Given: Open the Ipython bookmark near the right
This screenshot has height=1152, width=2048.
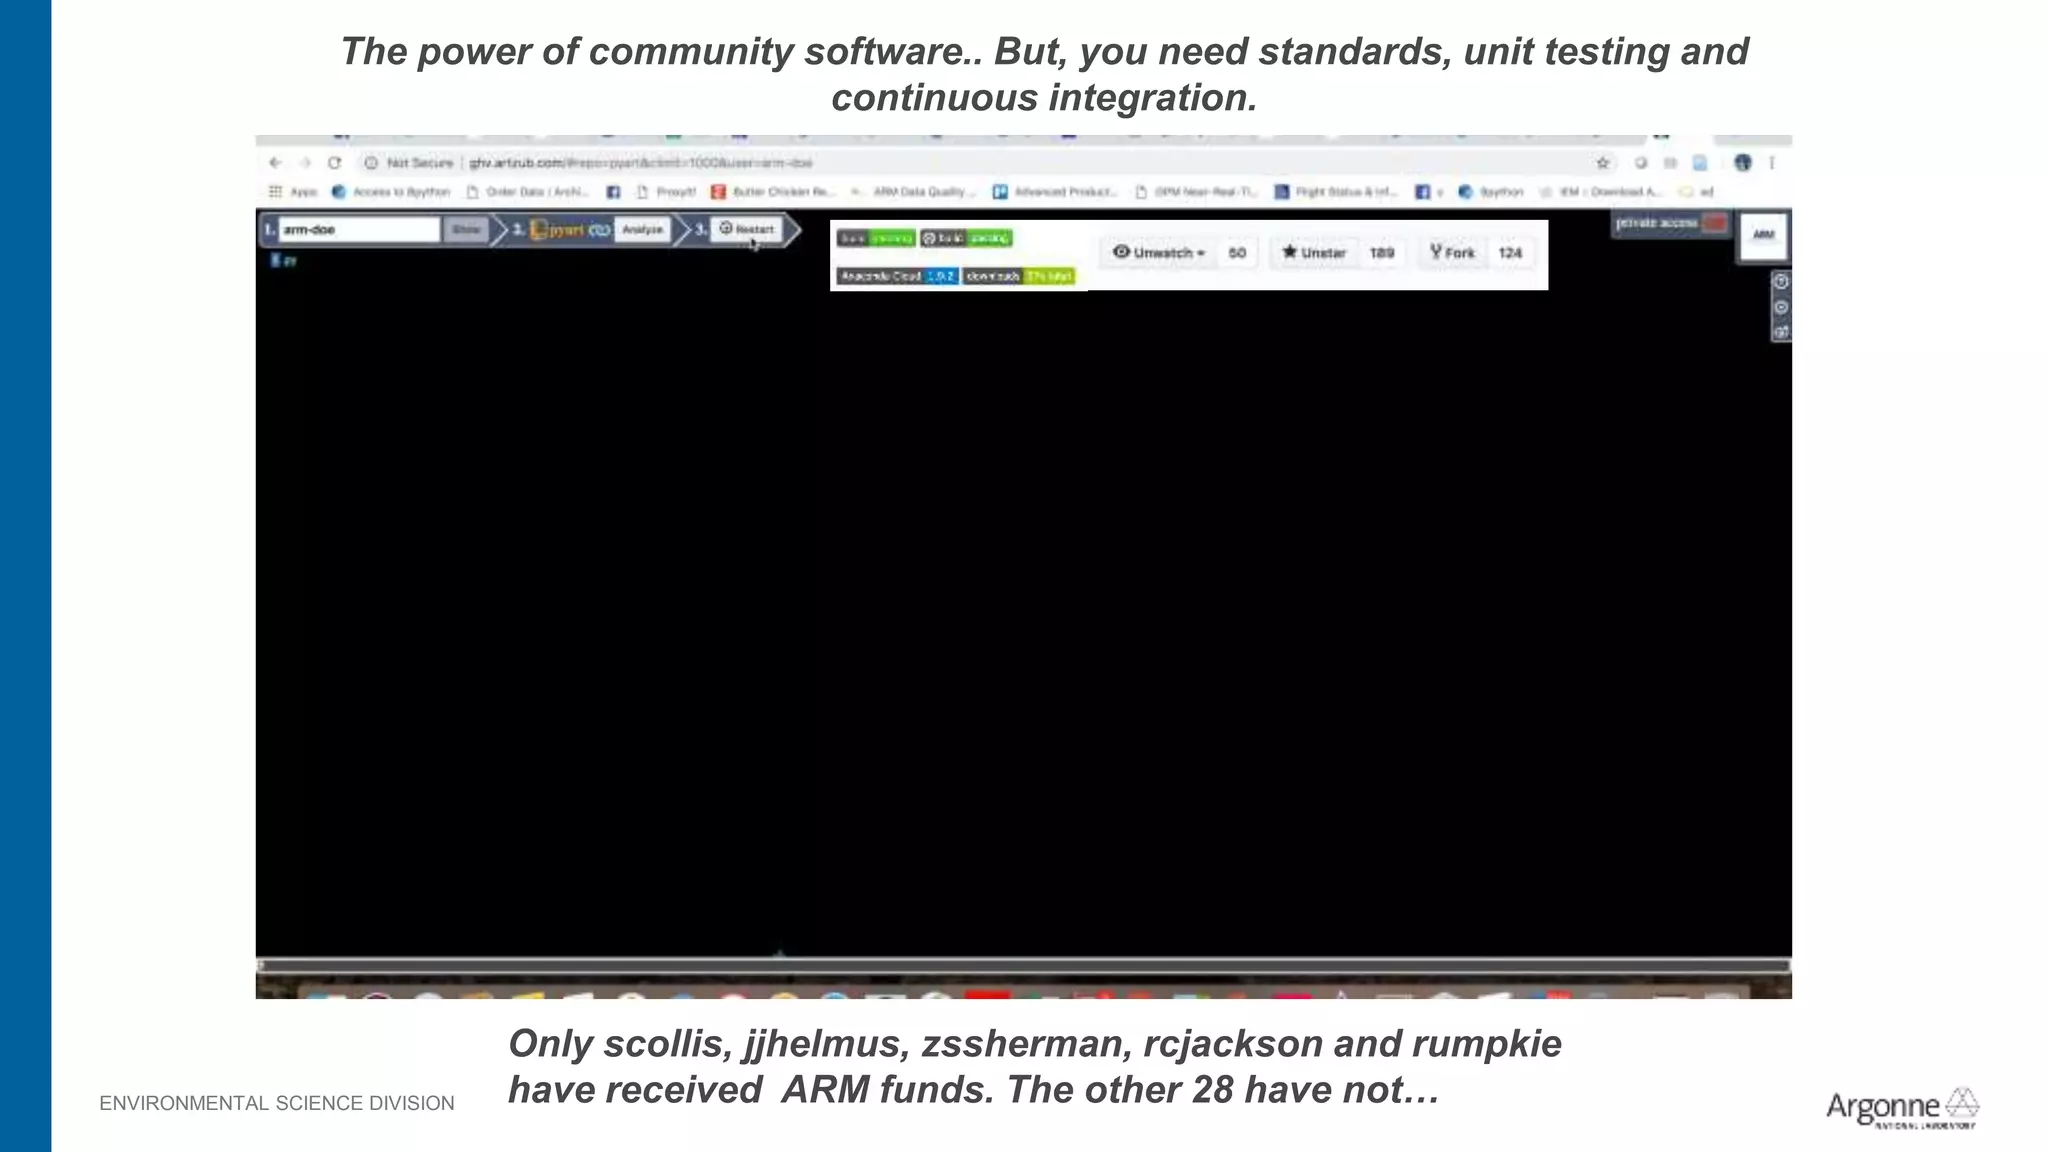Looking at the screenshot, I should (1491, 192).
